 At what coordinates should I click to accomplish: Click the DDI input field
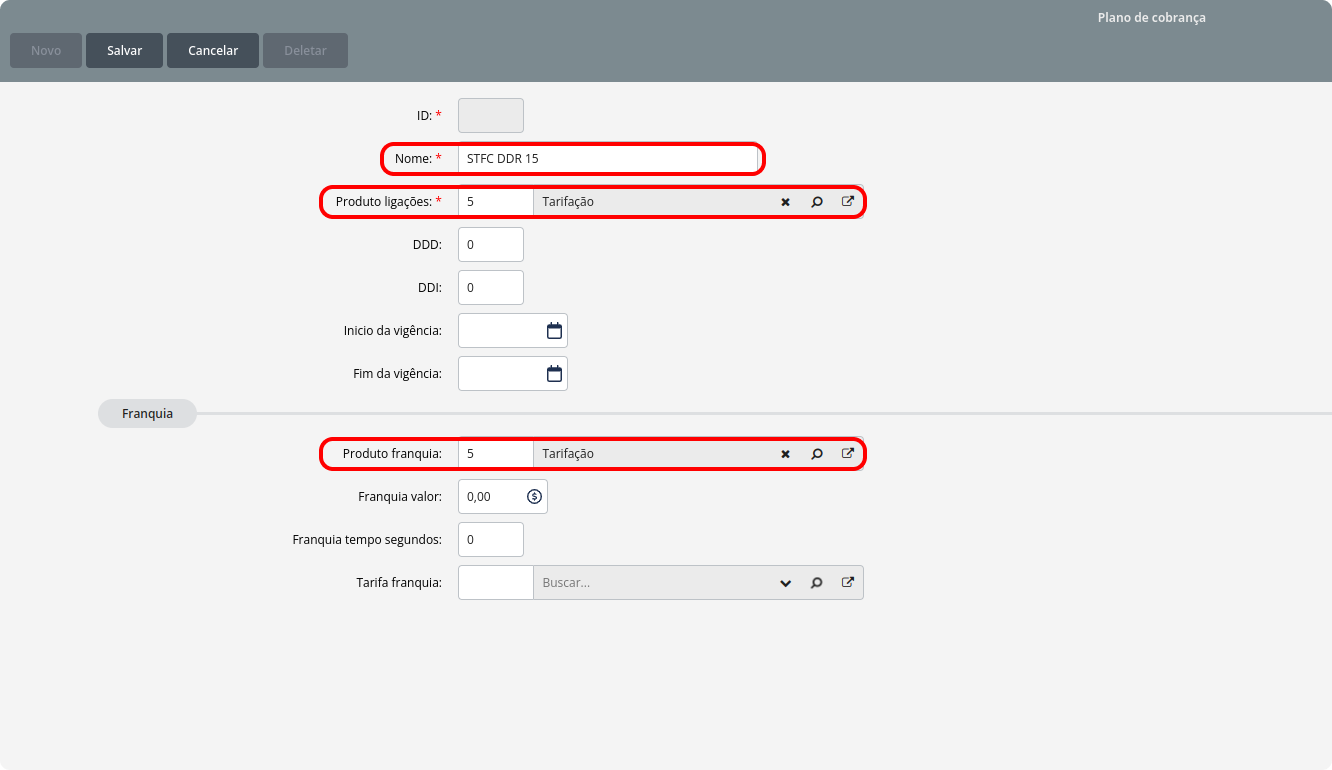(490, 288)
